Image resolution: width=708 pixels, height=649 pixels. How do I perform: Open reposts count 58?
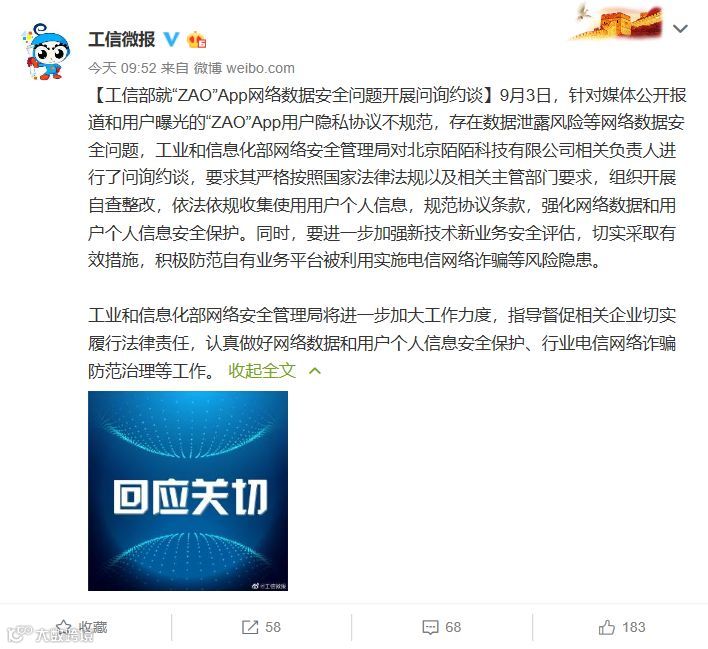coord(273,627)
